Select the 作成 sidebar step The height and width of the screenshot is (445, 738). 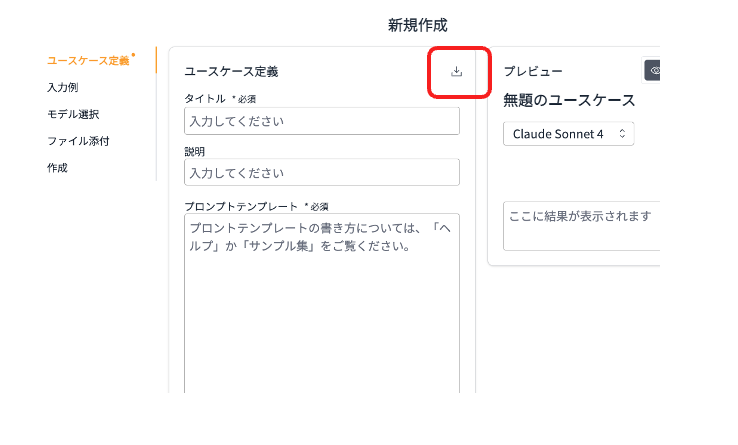click(57, 168)
